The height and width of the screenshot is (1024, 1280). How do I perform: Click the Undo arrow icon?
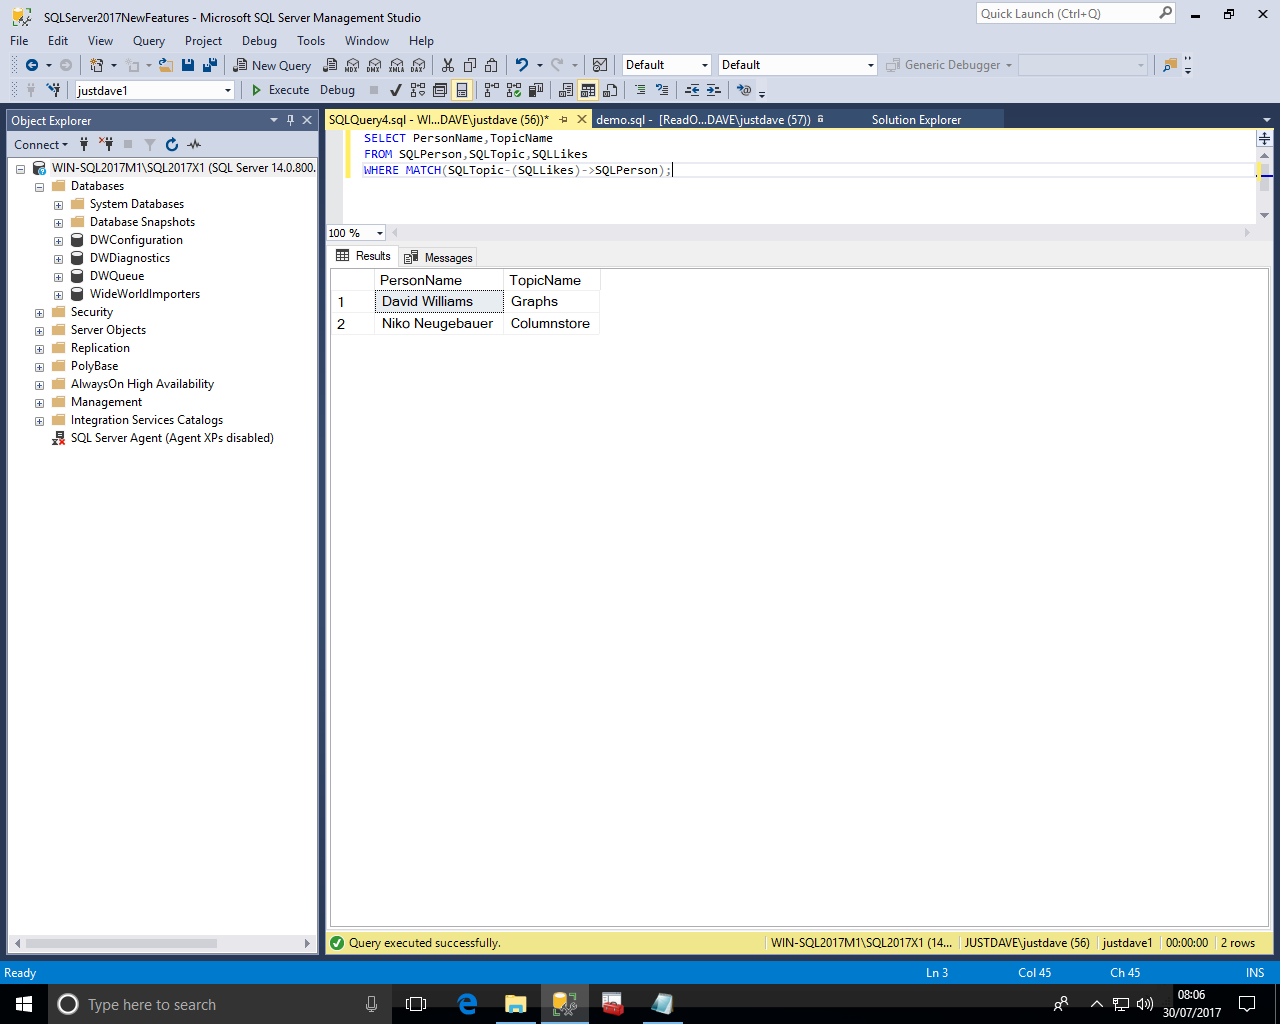(x=521, y=65)
